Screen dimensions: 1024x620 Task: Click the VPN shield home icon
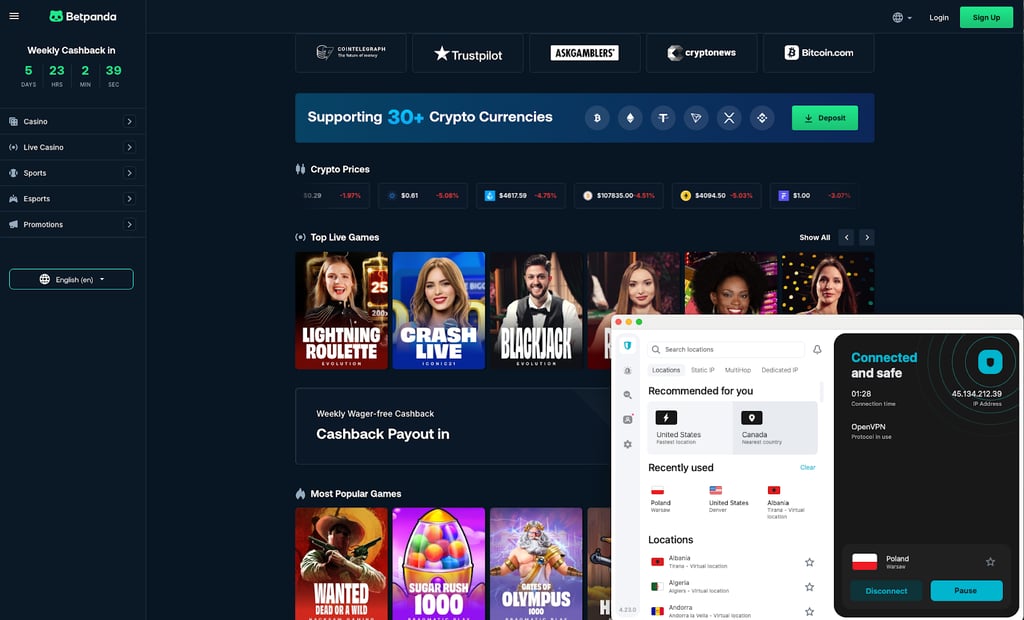pyautogui.click(x=628, y=346)
